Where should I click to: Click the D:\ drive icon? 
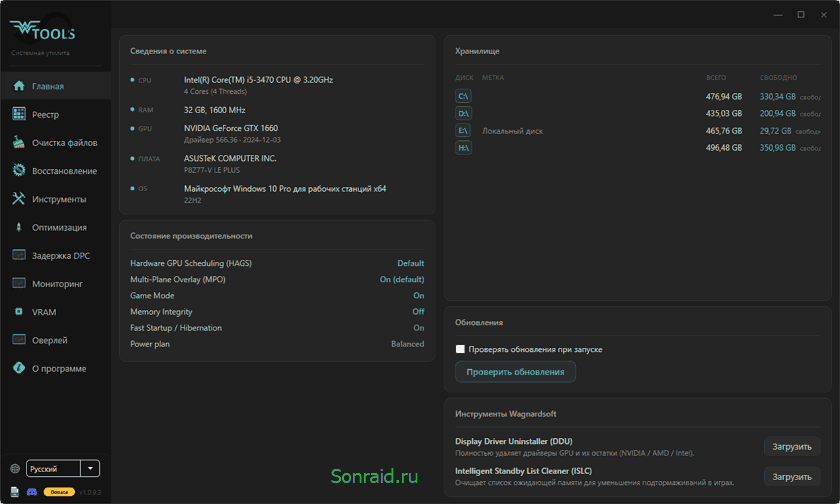(x=463, y=114)
